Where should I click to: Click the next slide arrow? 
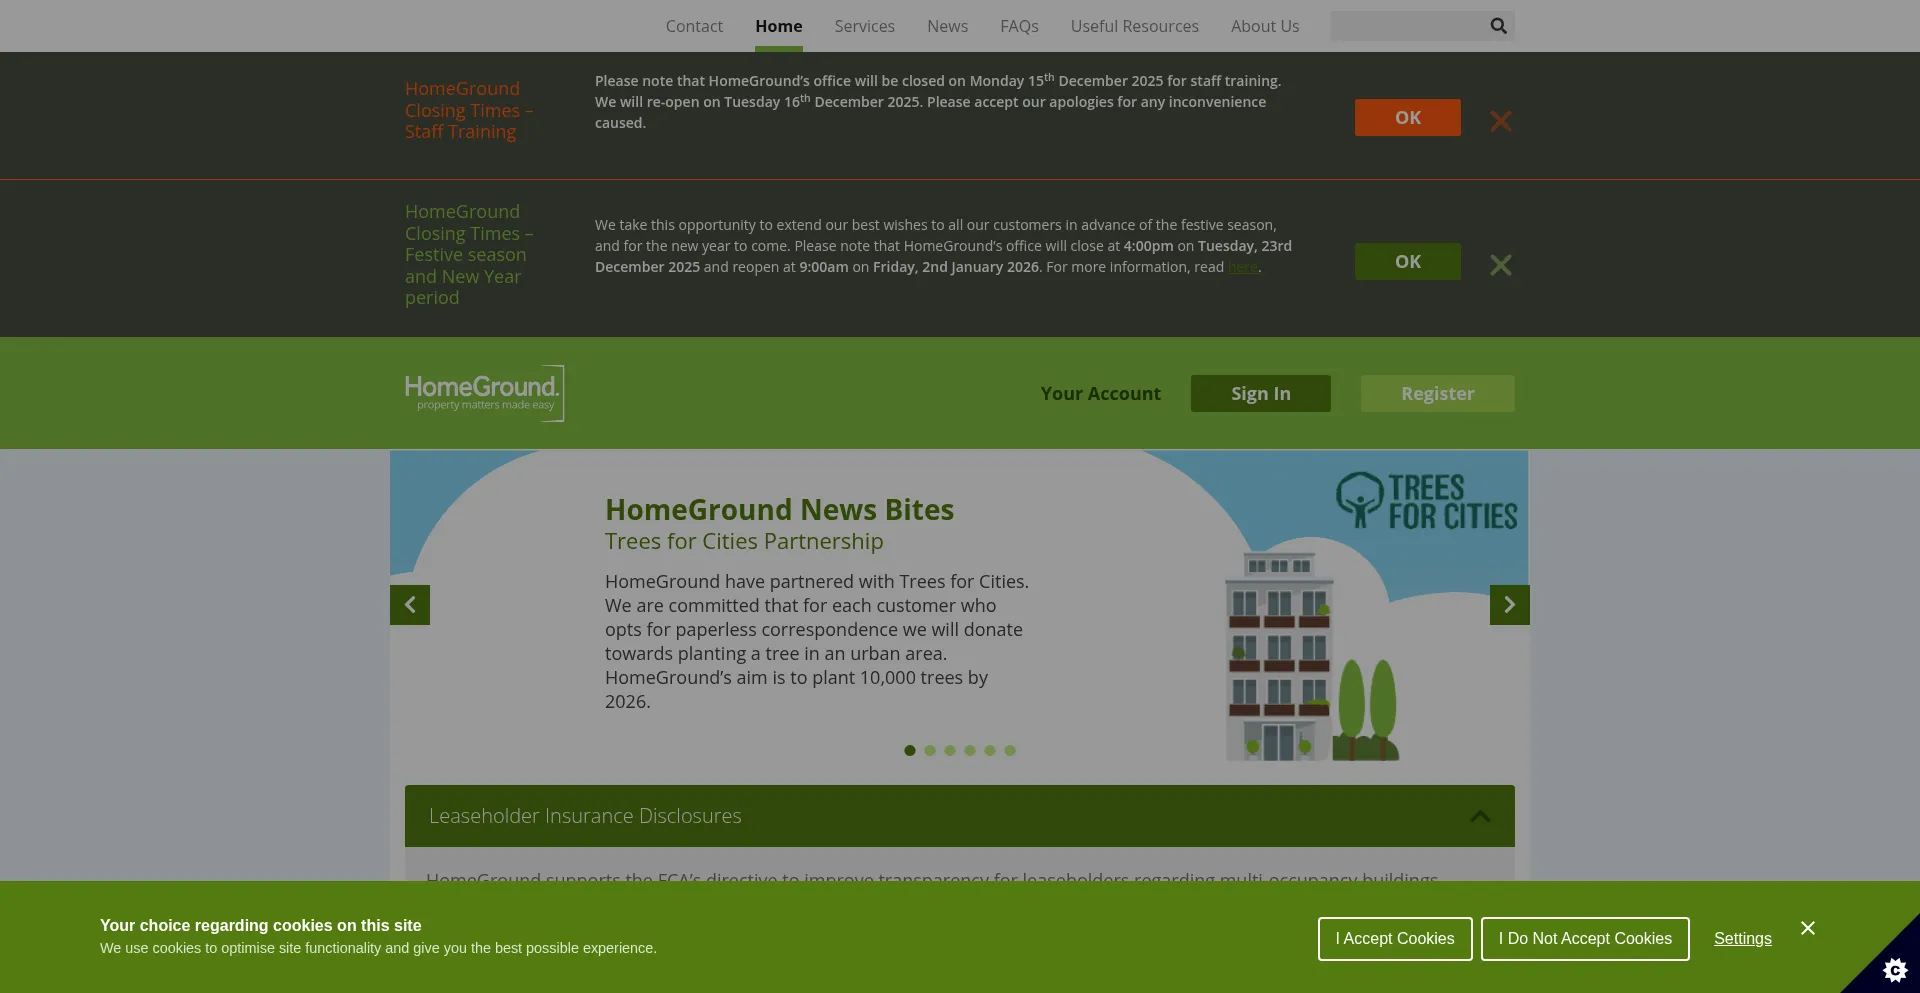[x=1509, y=604]
